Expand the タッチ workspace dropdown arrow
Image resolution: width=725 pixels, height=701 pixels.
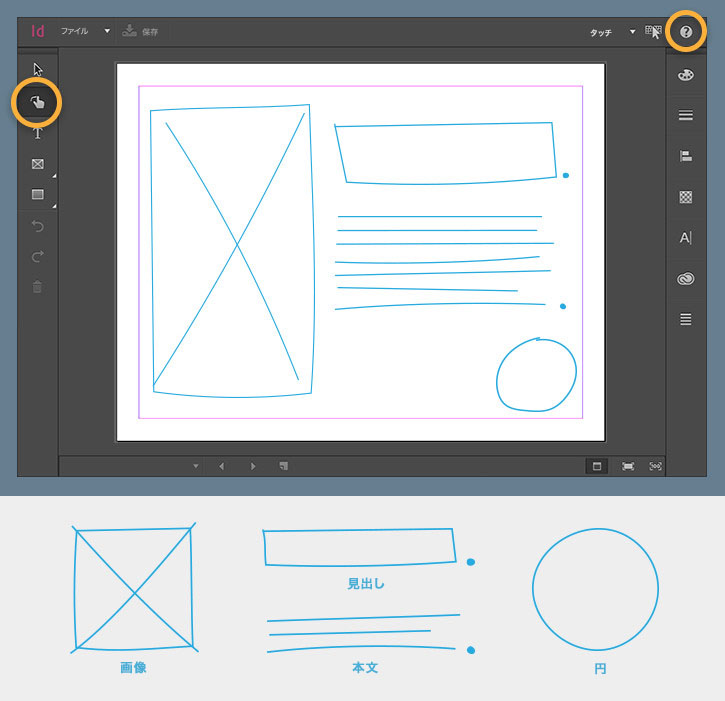coord(633,31)
